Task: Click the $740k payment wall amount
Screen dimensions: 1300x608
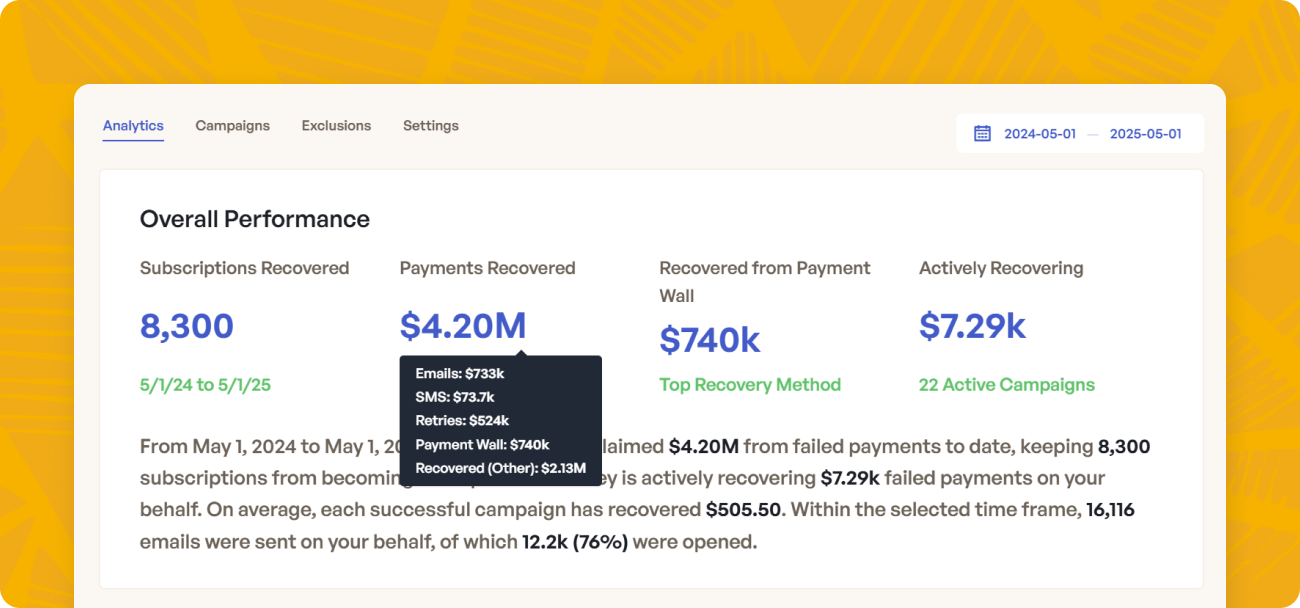Action: click(x=710, y=341)
